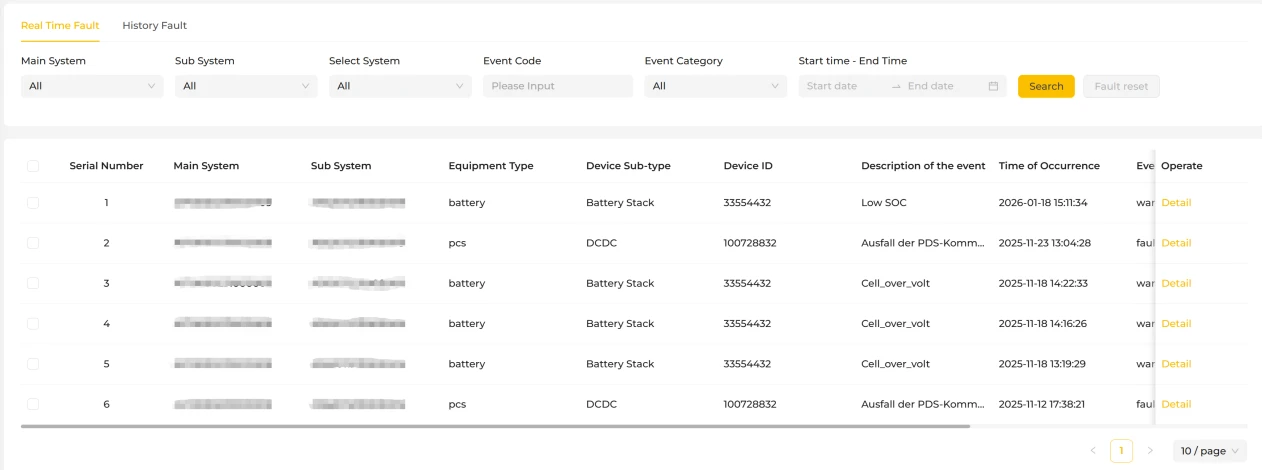
Task: Click DCDC sub-type in row 6
Action: point(601,404)
